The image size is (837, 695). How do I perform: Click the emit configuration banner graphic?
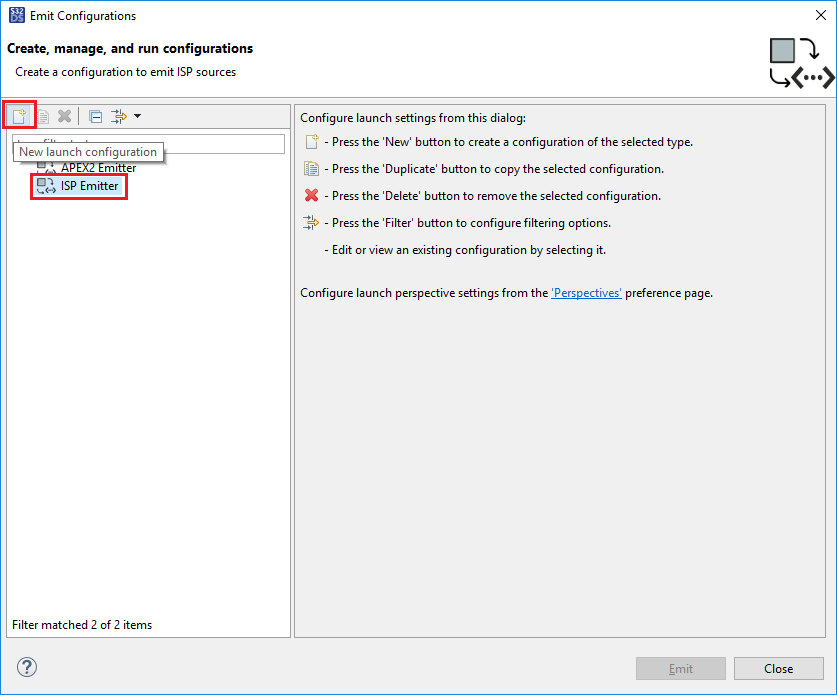click(800, 62)
